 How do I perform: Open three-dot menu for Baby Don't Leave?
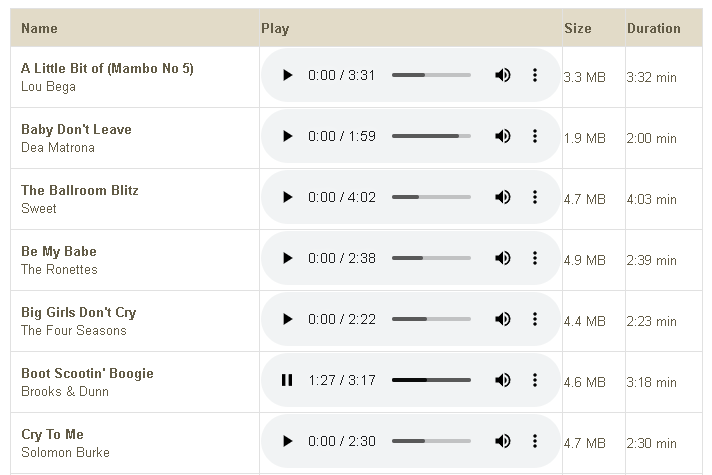tap(535, 136)
